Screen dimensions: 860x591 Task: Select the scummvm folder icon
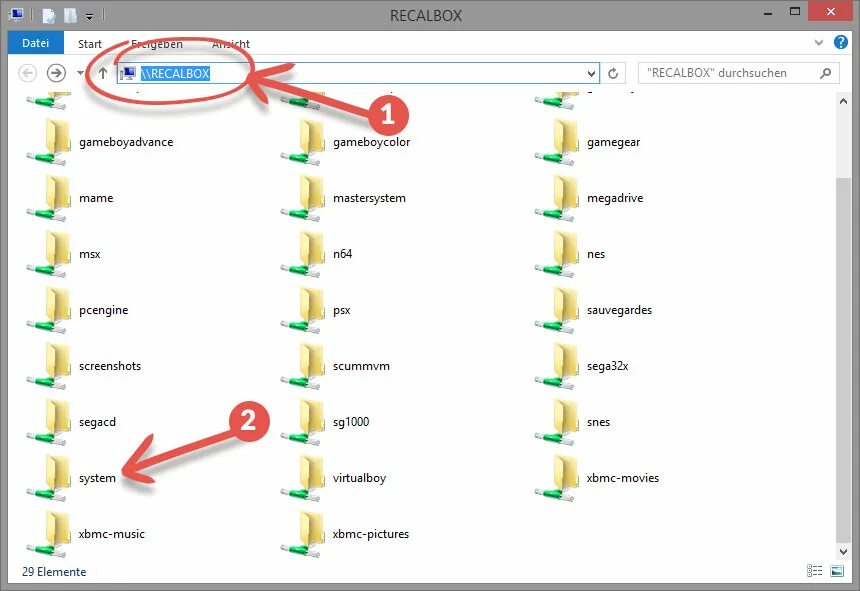pyautogui.click(x=303, y=366)
